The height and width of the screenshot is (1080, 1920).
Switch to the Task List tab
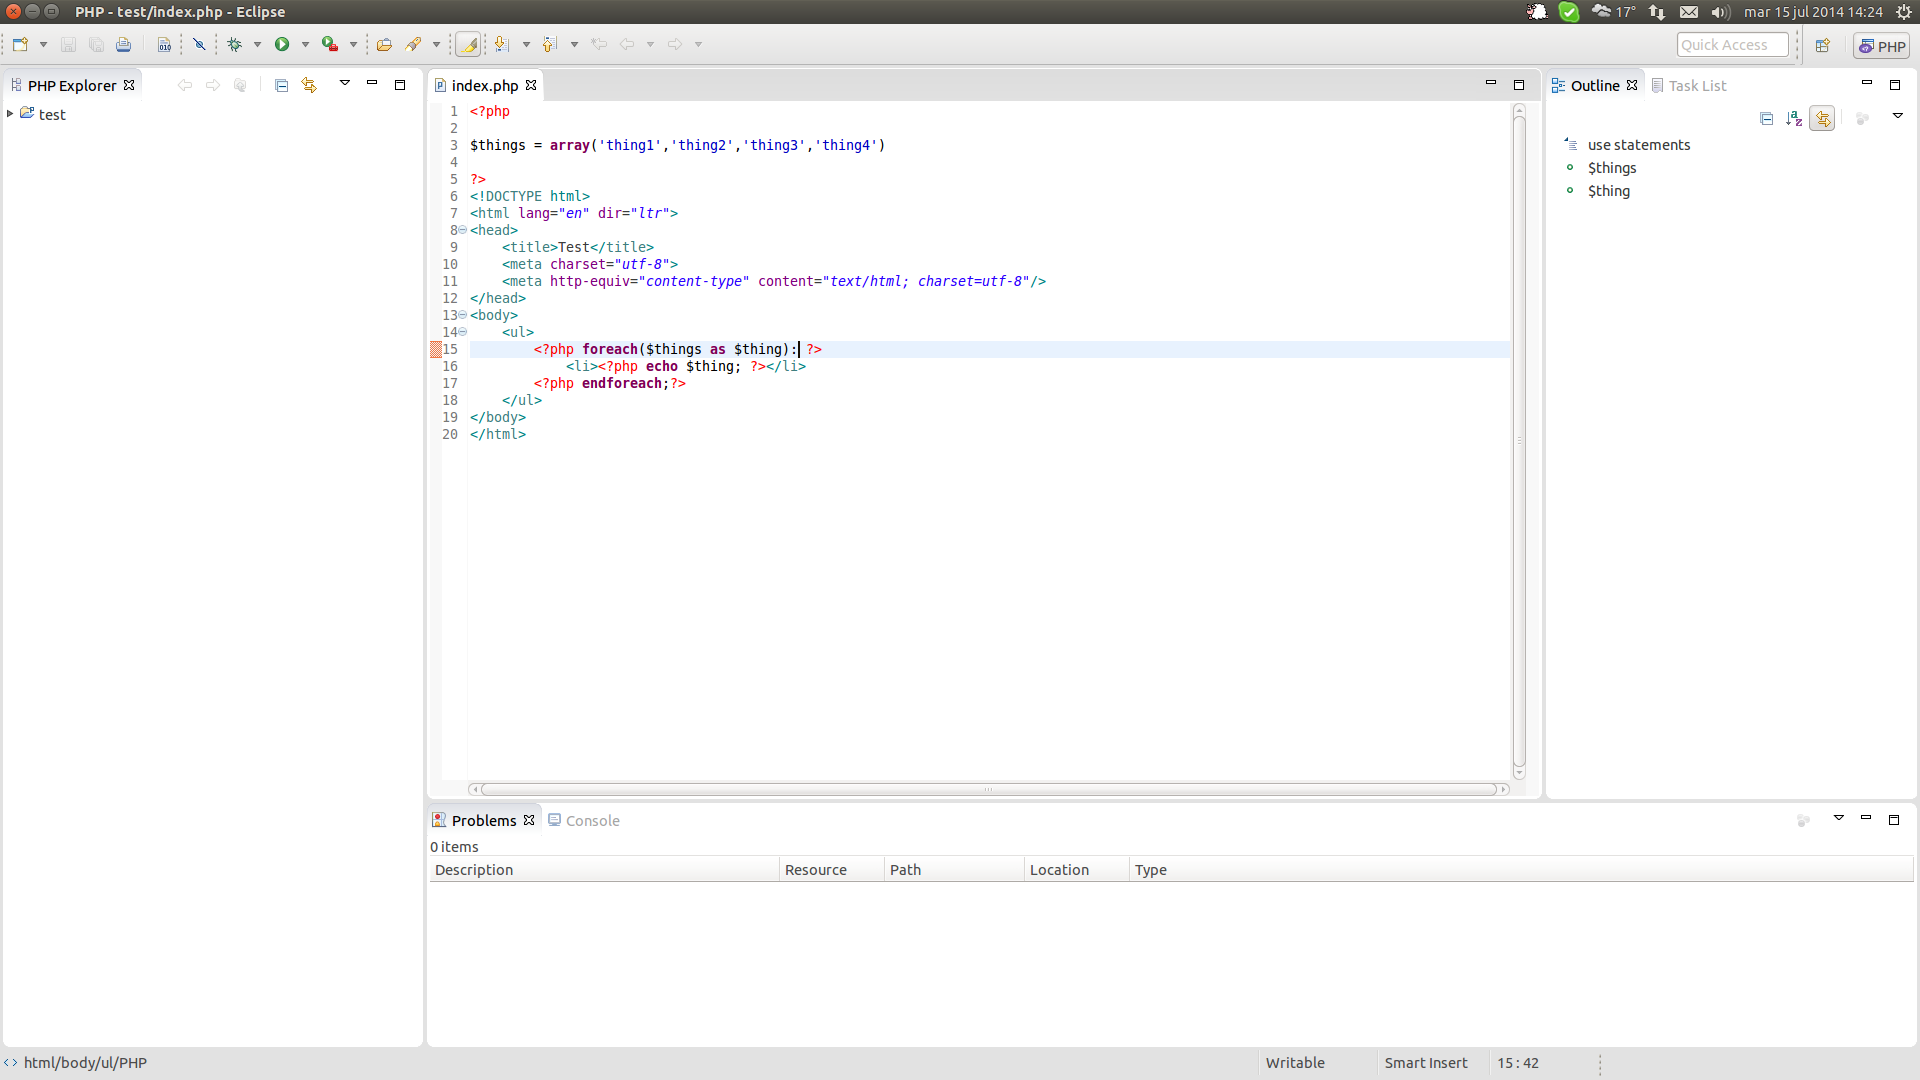[1697, 86]
